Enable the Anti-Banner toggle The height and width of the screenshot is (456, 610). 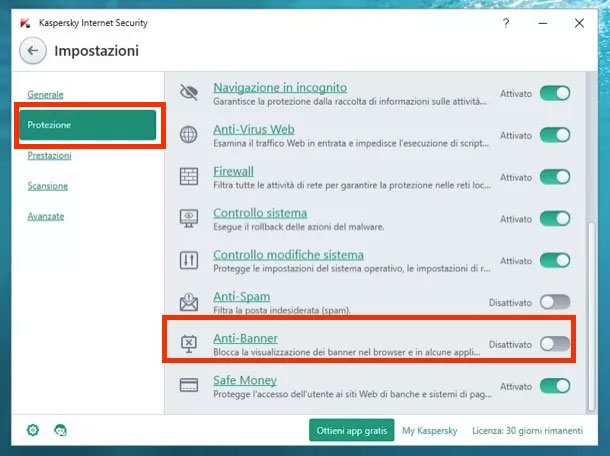point(554,344)
